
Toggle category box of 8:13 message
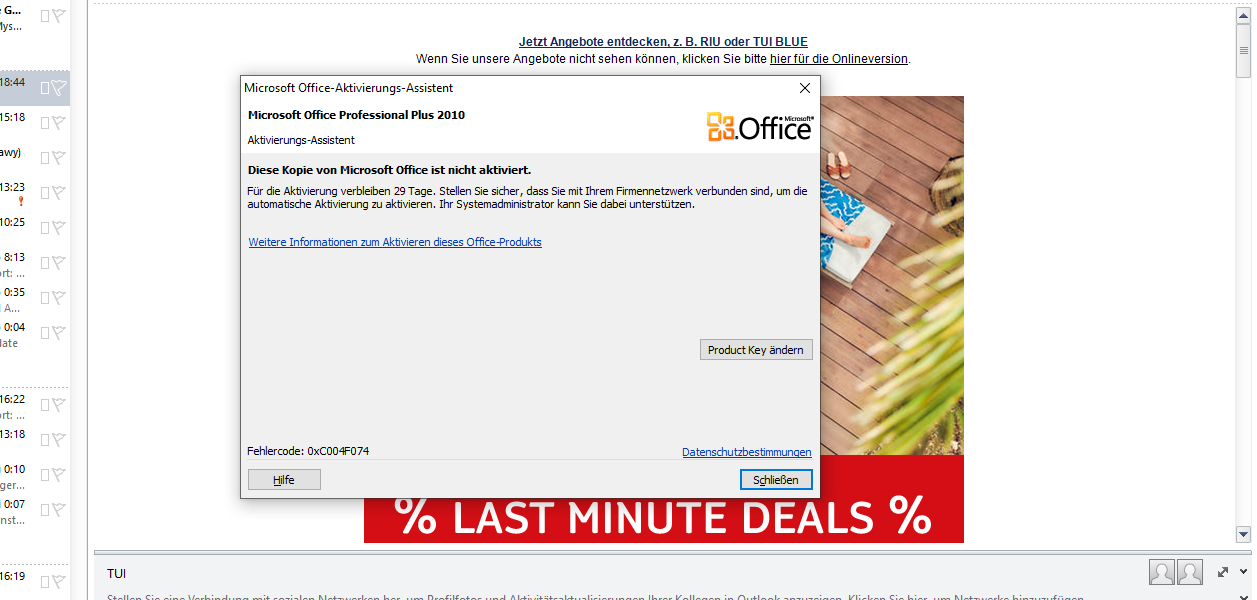click(x=45, y=263)
